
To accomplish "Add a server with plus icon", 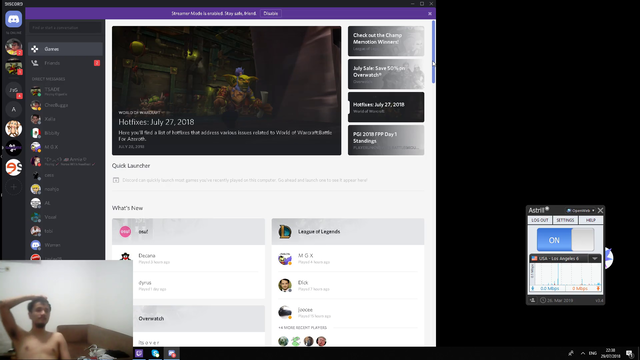I will click(x=13, y=187).
